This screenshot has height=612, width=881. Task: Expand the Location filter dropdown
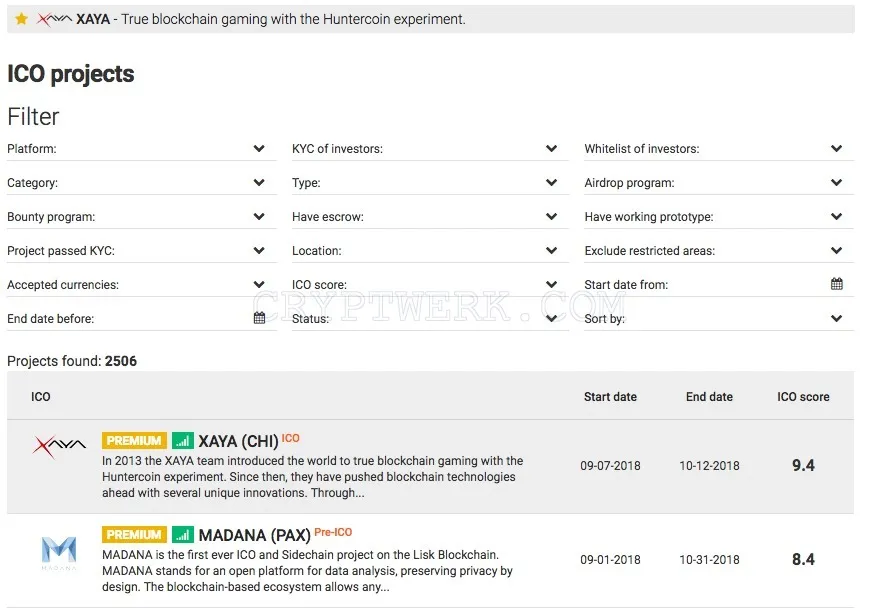430,251
